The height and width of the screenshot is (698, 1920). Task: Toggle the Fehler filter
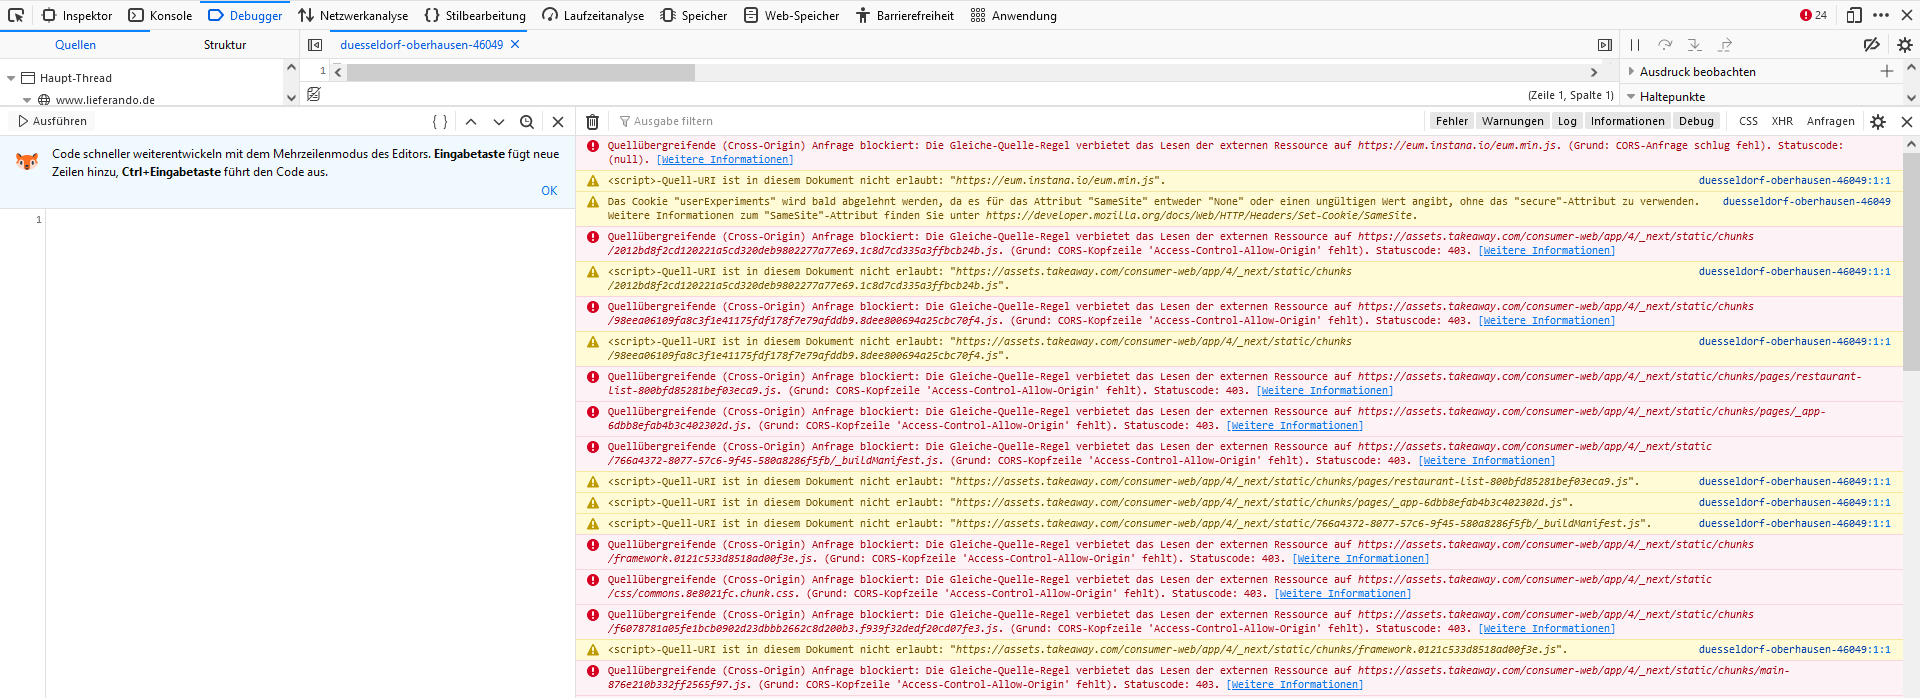point(1451,121)
